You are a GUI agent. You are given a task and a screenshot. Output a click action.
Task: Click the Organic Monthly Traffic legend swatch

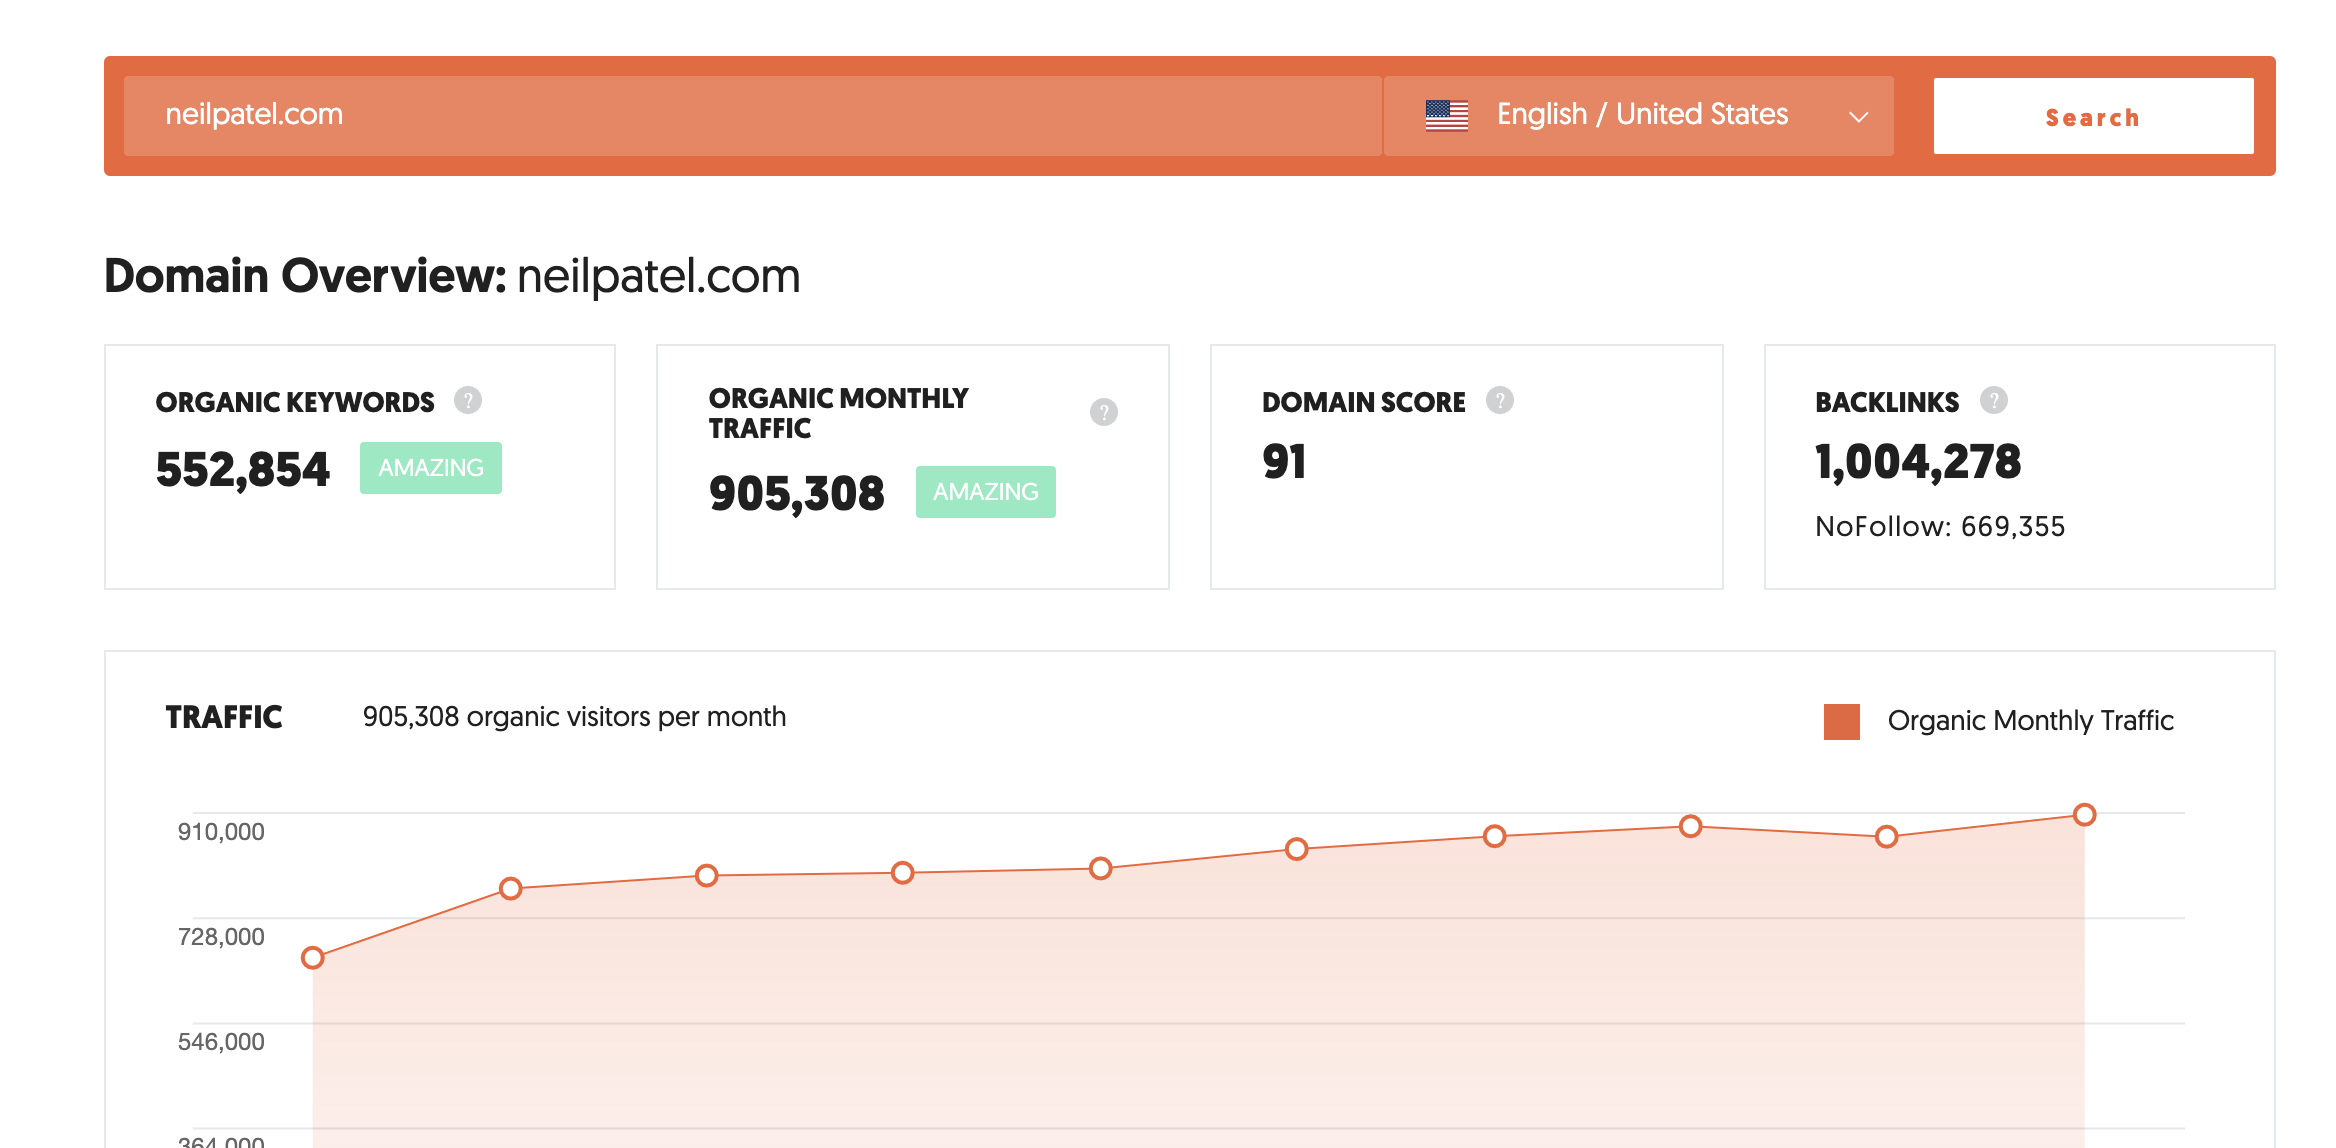click(x=1842, y=721)
